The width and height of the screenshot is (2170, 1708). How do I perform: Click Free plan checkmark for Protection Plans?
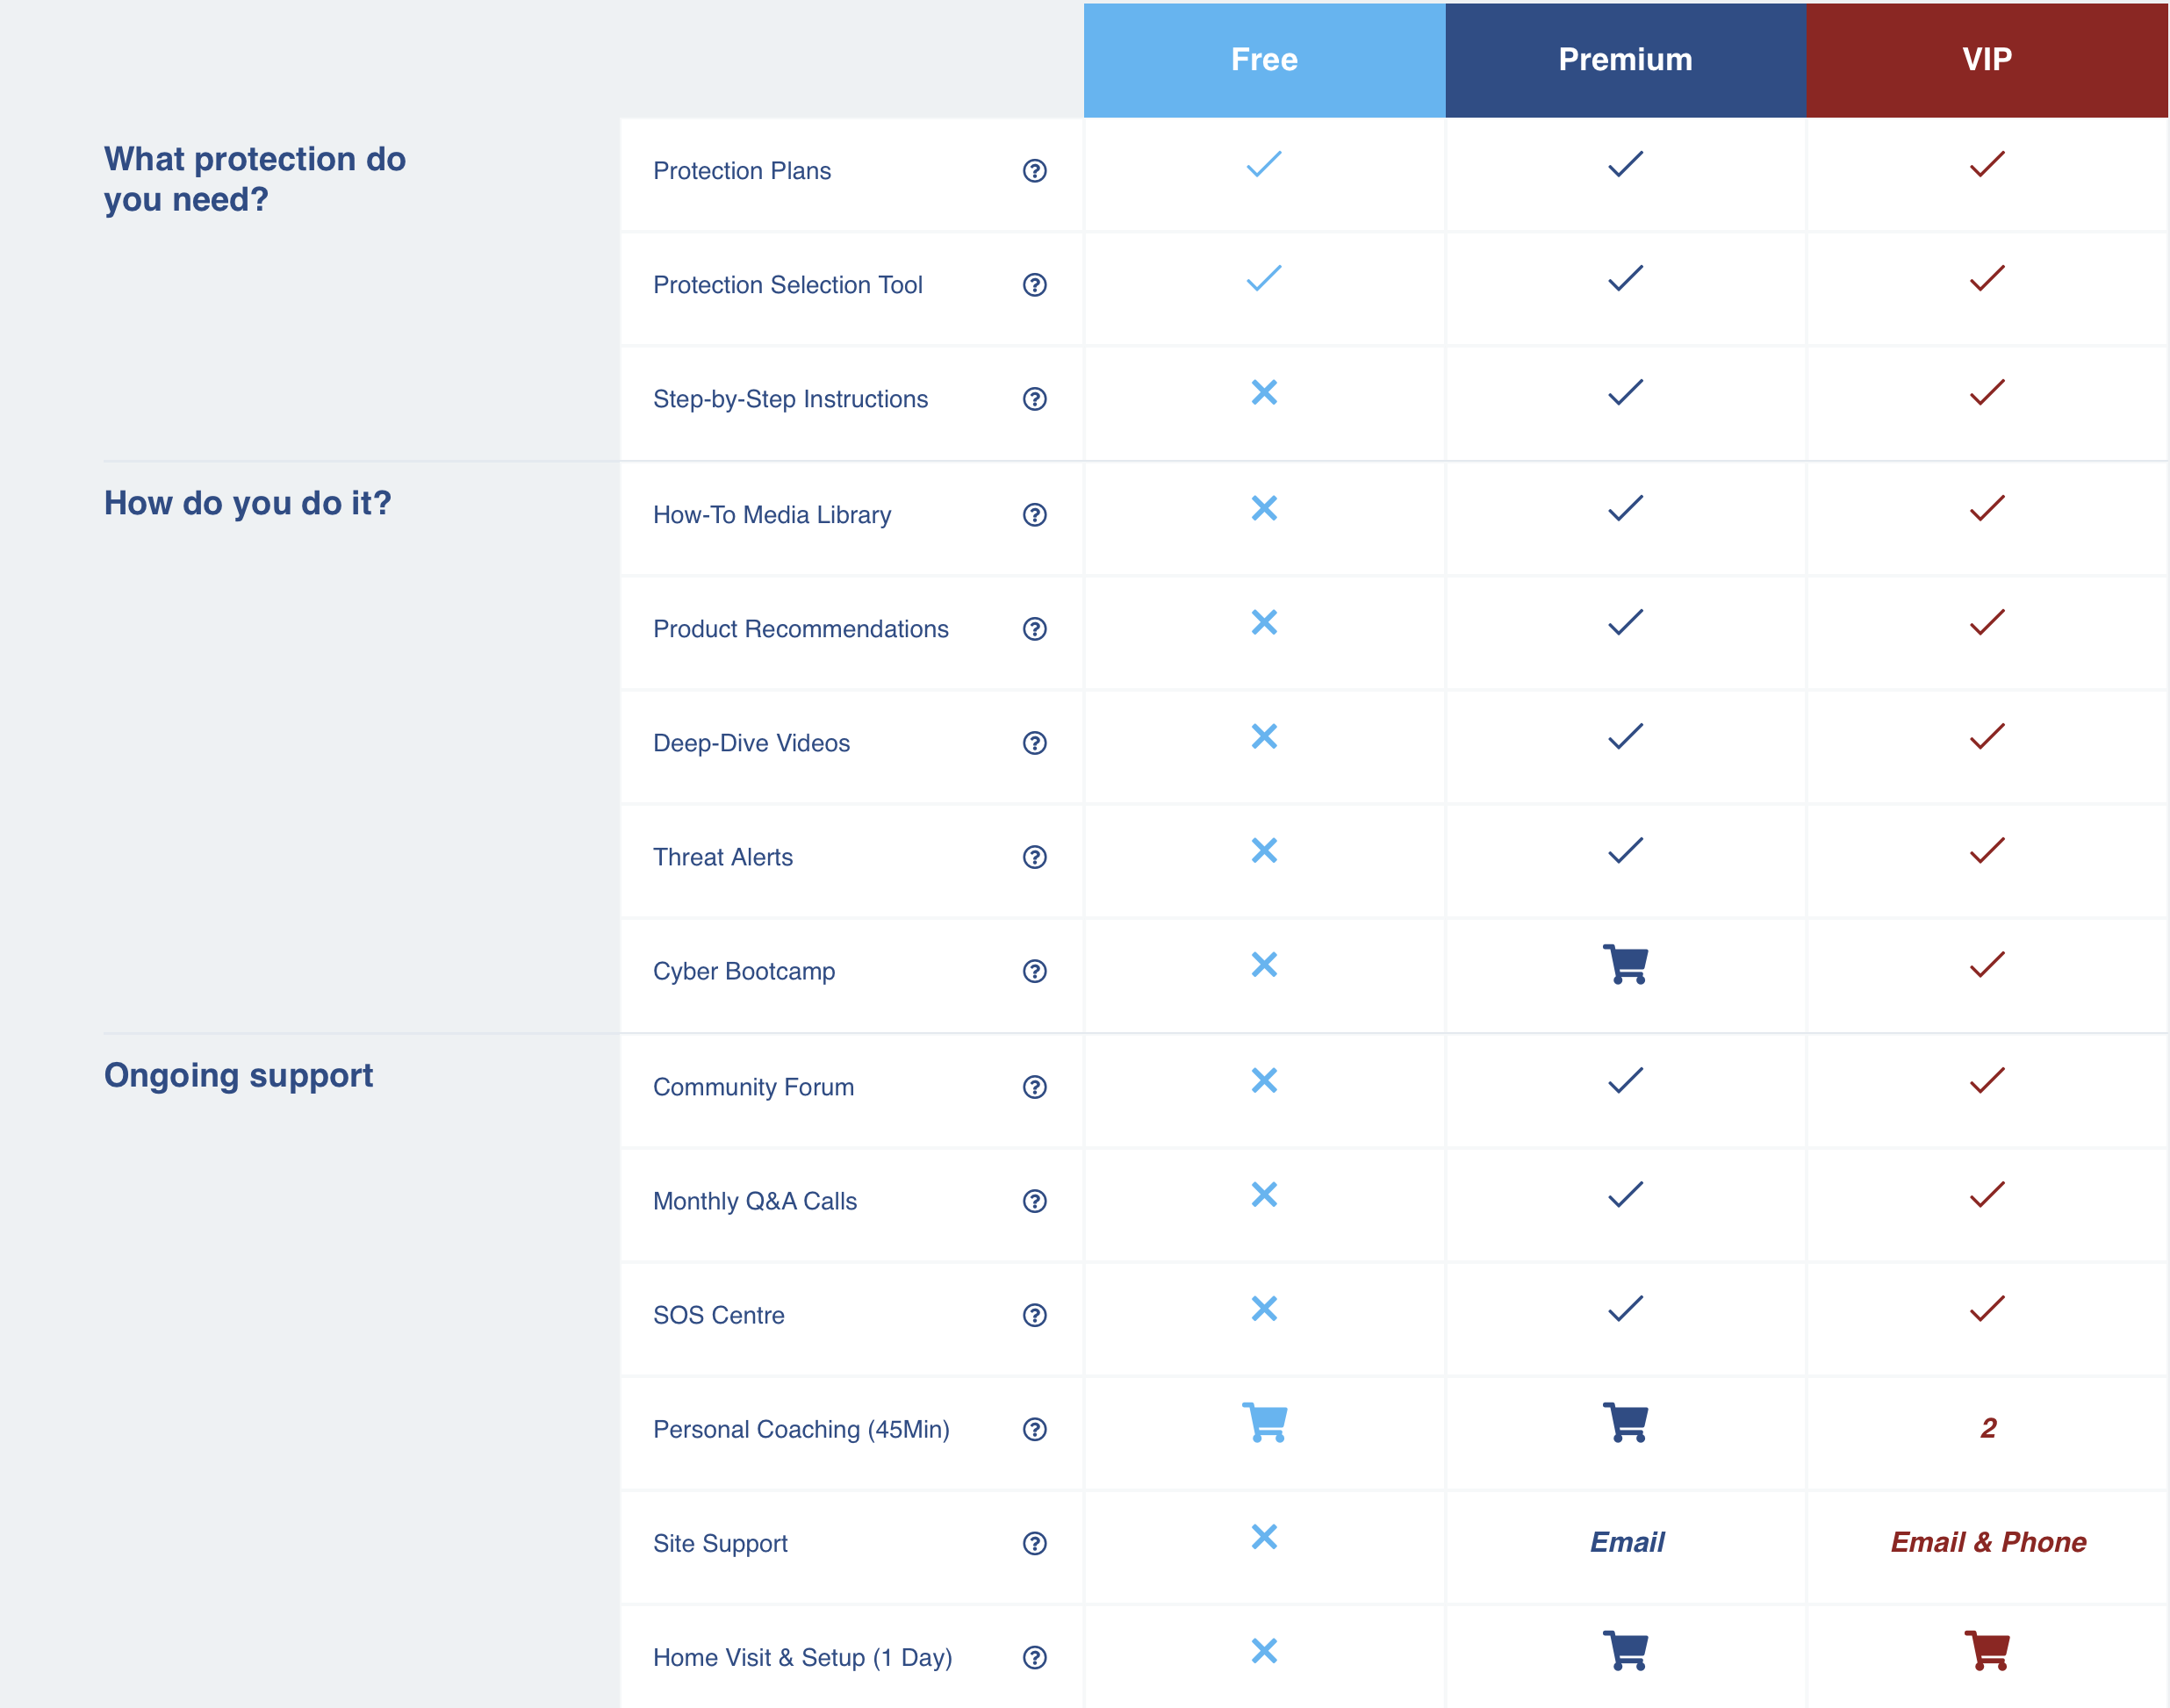(x=1264, y=164)
